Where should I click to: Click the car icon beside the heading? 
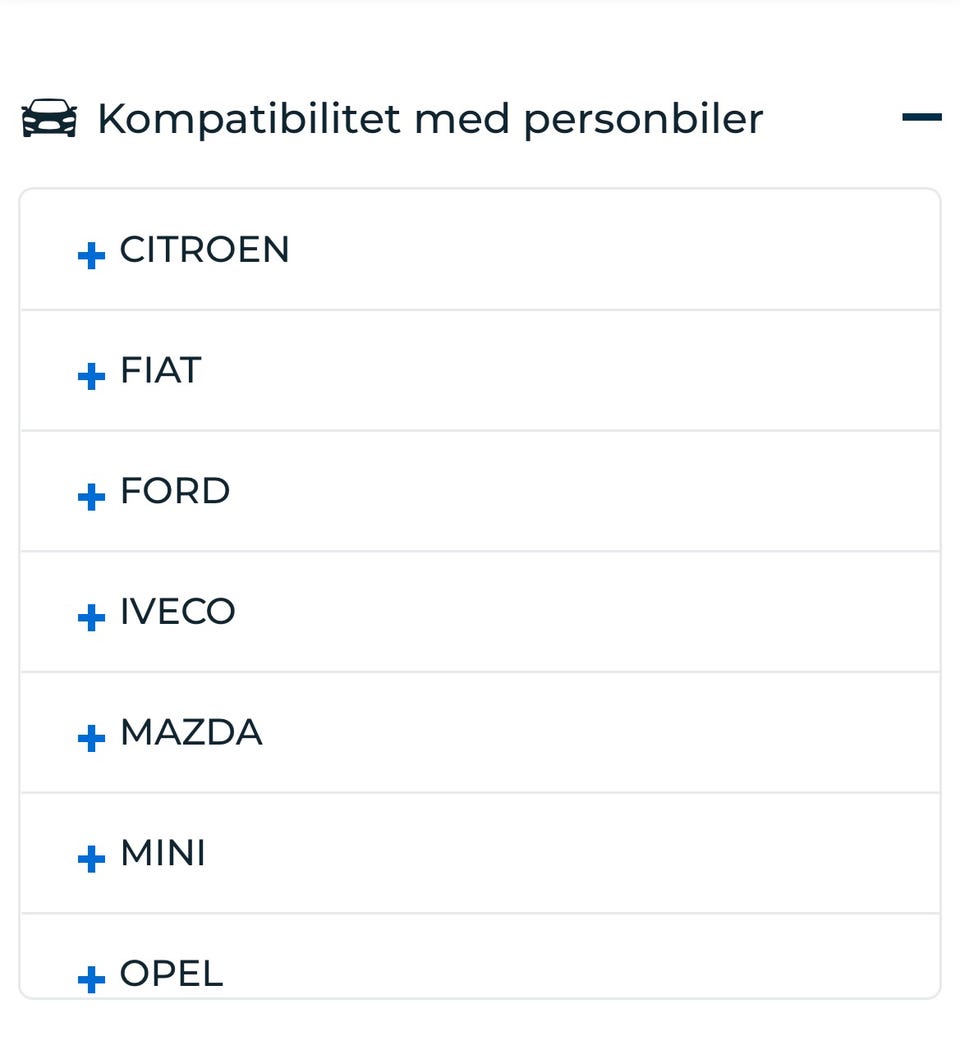tap(49, 119)
